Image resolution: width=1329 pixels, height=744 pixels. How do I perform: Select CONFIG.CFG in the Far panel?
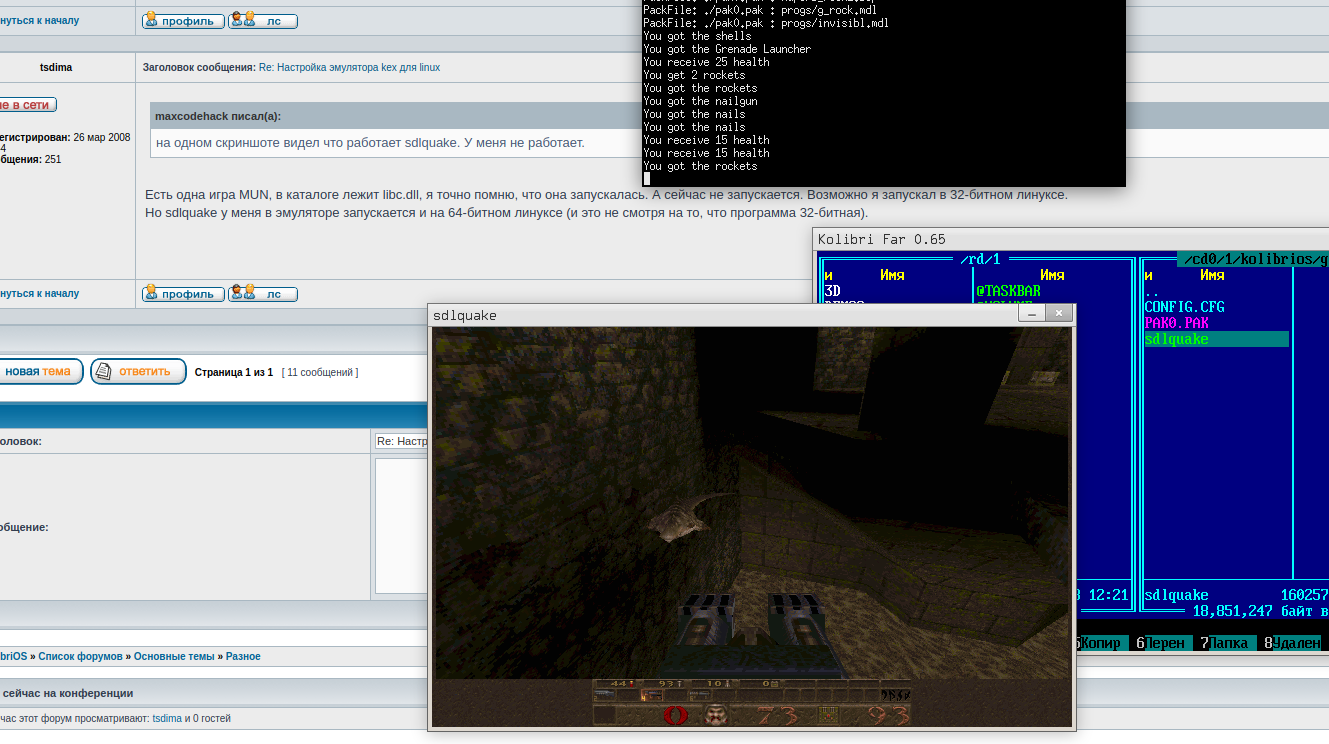[1183, 306]
